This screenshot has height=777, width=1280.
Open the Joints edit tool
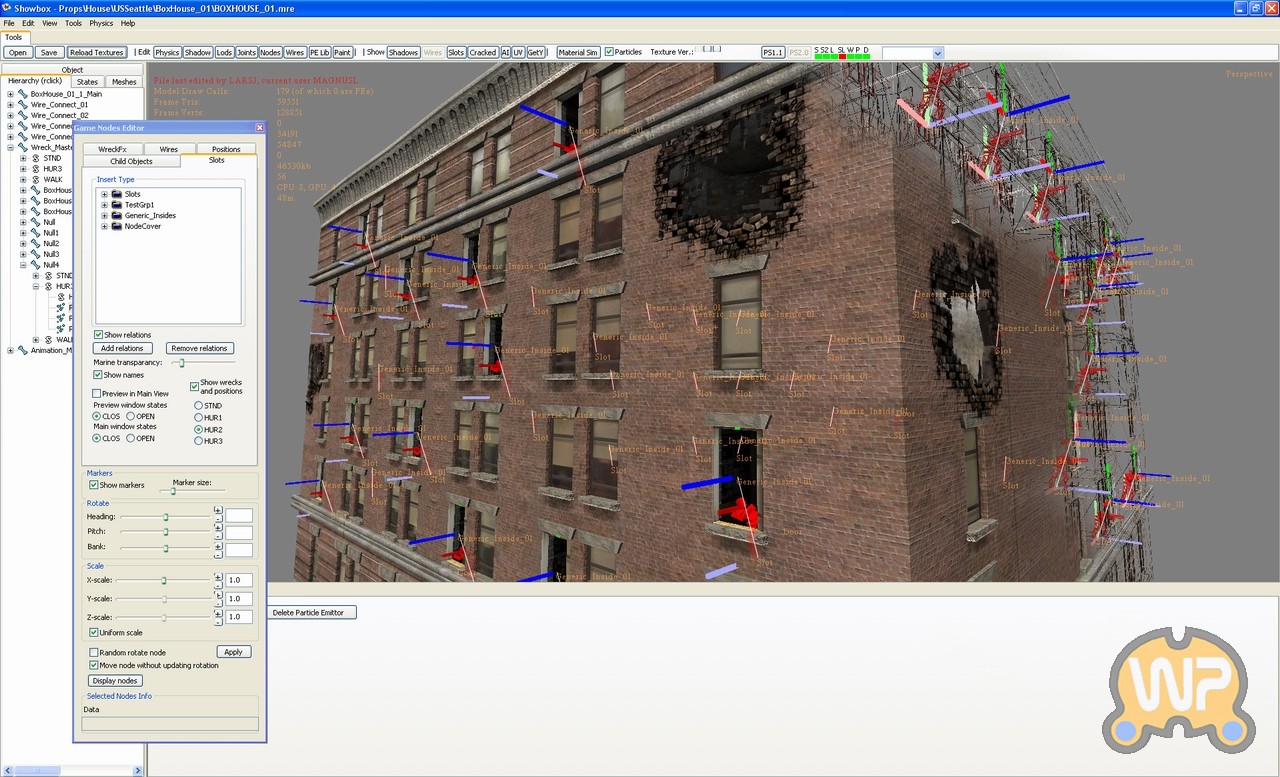tap(246, 52)
